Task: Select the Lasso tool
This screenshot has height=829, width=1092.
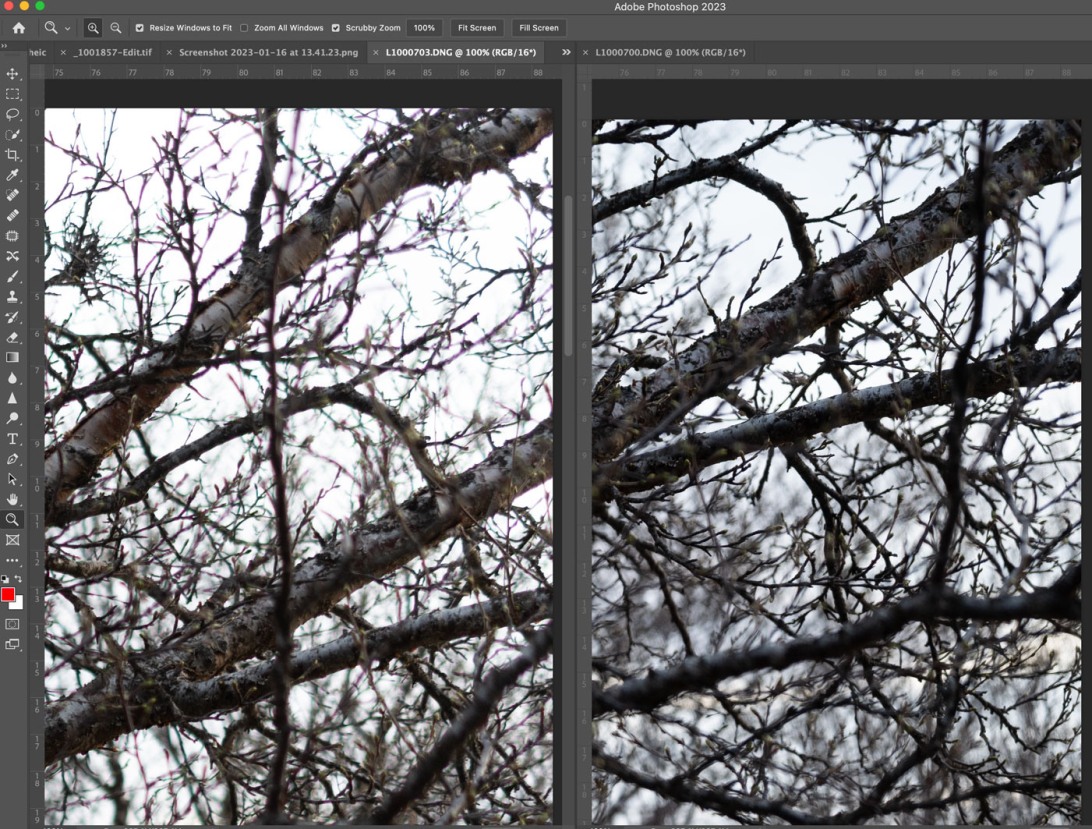Action: tap(12, 114)
